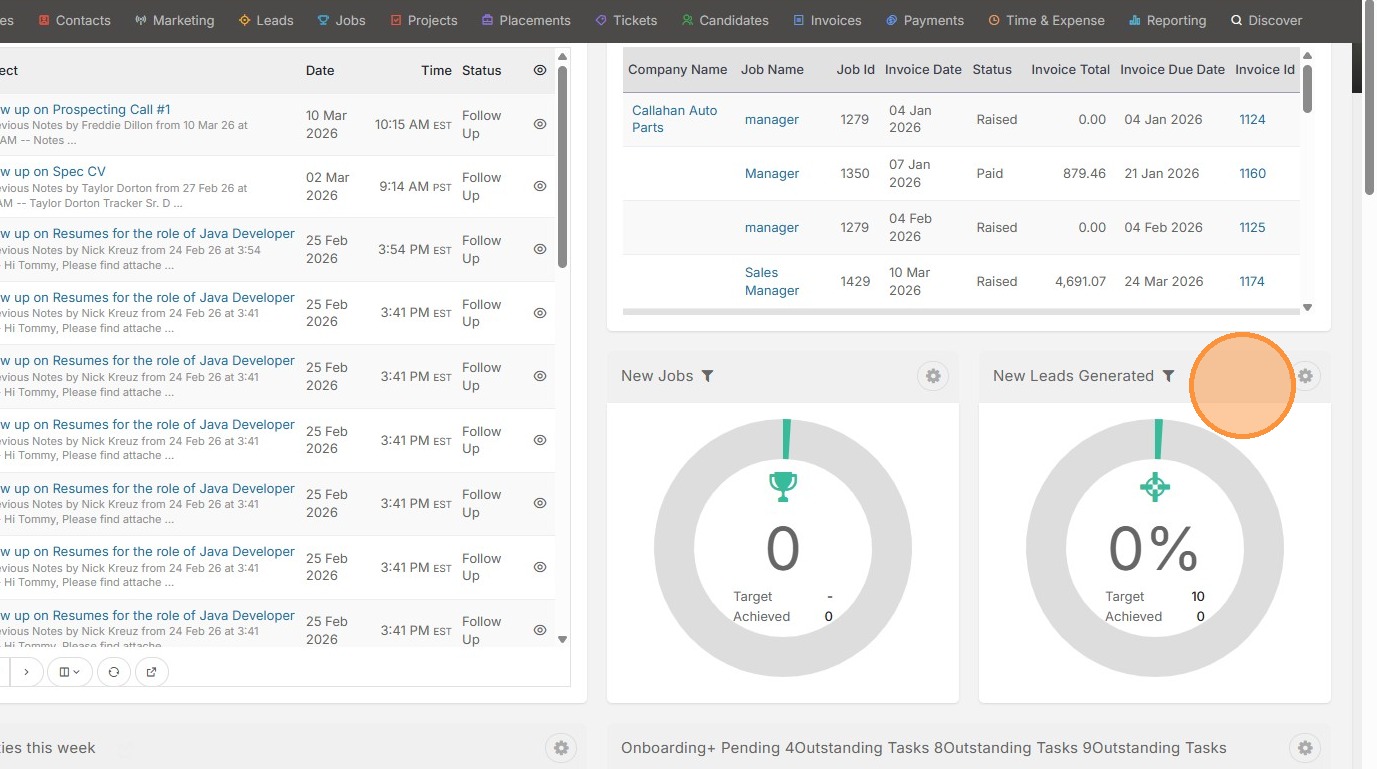Open the Sales Manager job link
Image resolution: width=1377 pixels, height=769 pixels.
tap(772, 281)
